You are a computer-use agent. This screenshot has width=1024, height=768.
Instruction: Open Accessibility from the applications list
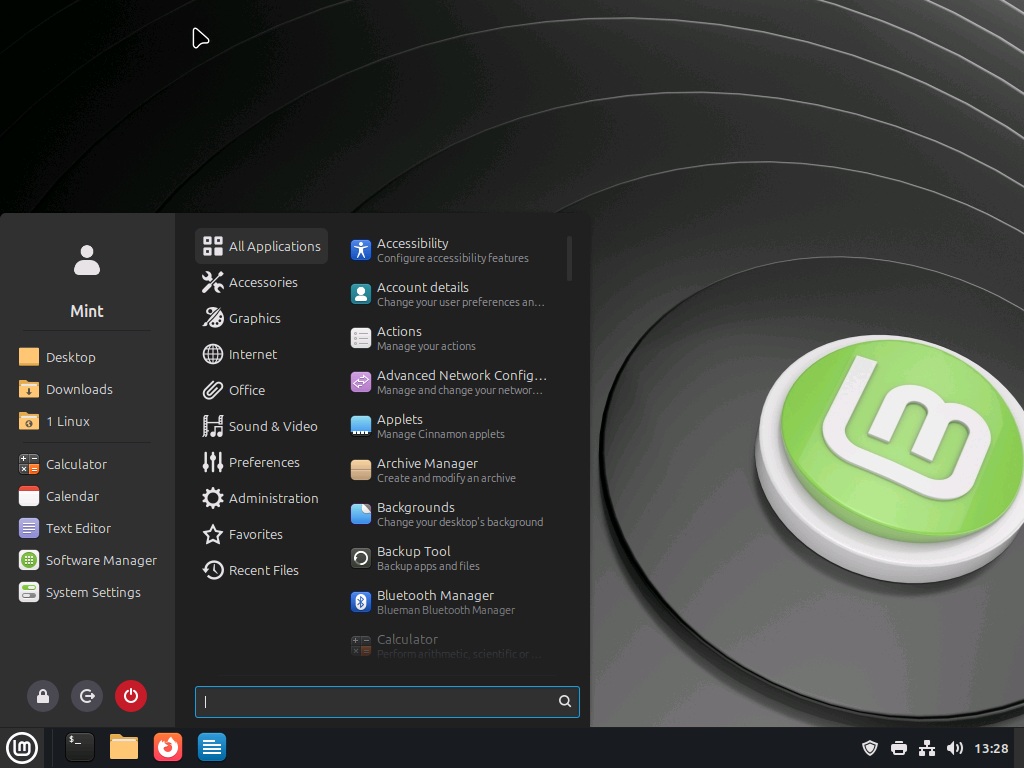tap(452, 250)
